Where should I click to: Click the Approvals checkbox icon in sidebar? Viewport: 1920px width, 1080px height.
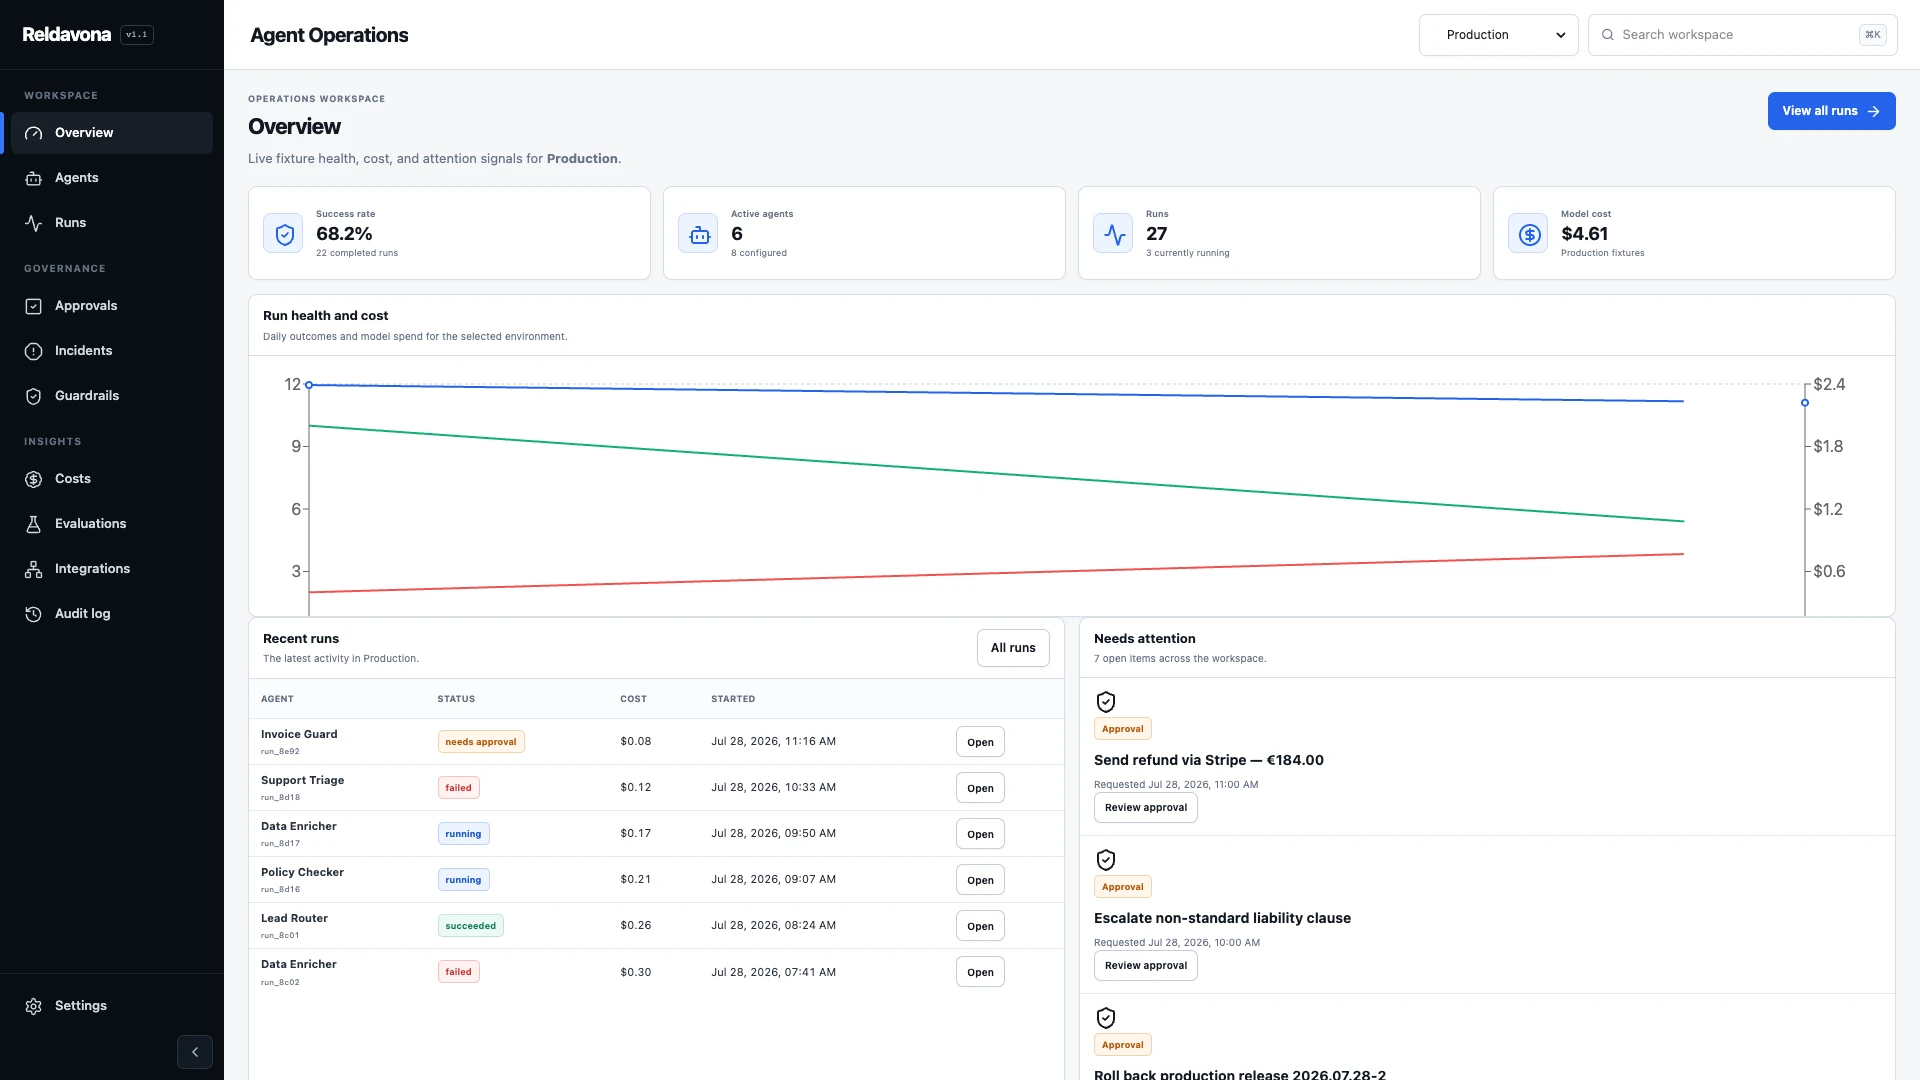click(33, 306)
